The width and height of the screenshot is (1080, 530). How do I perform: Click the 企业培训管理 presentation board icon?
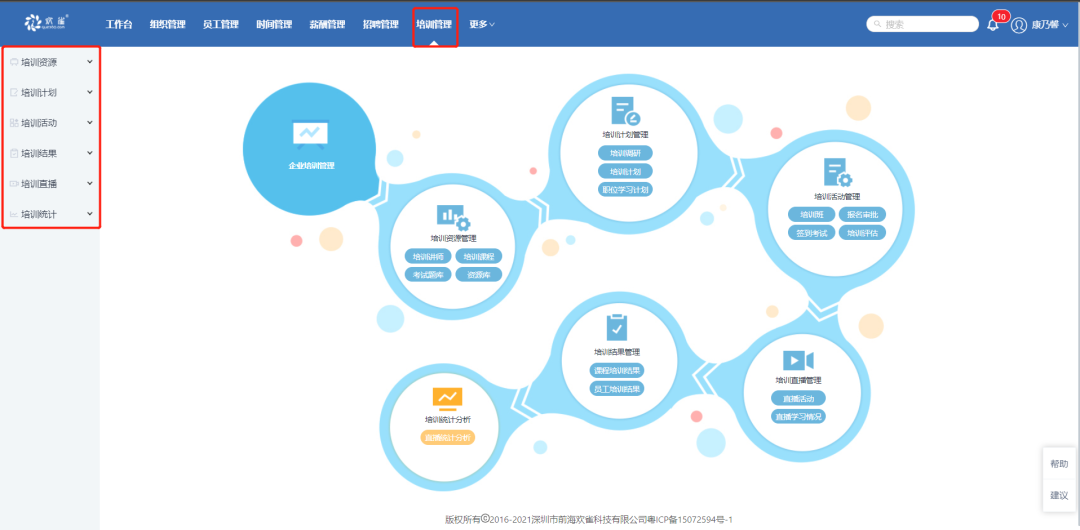tap(310, 133)
